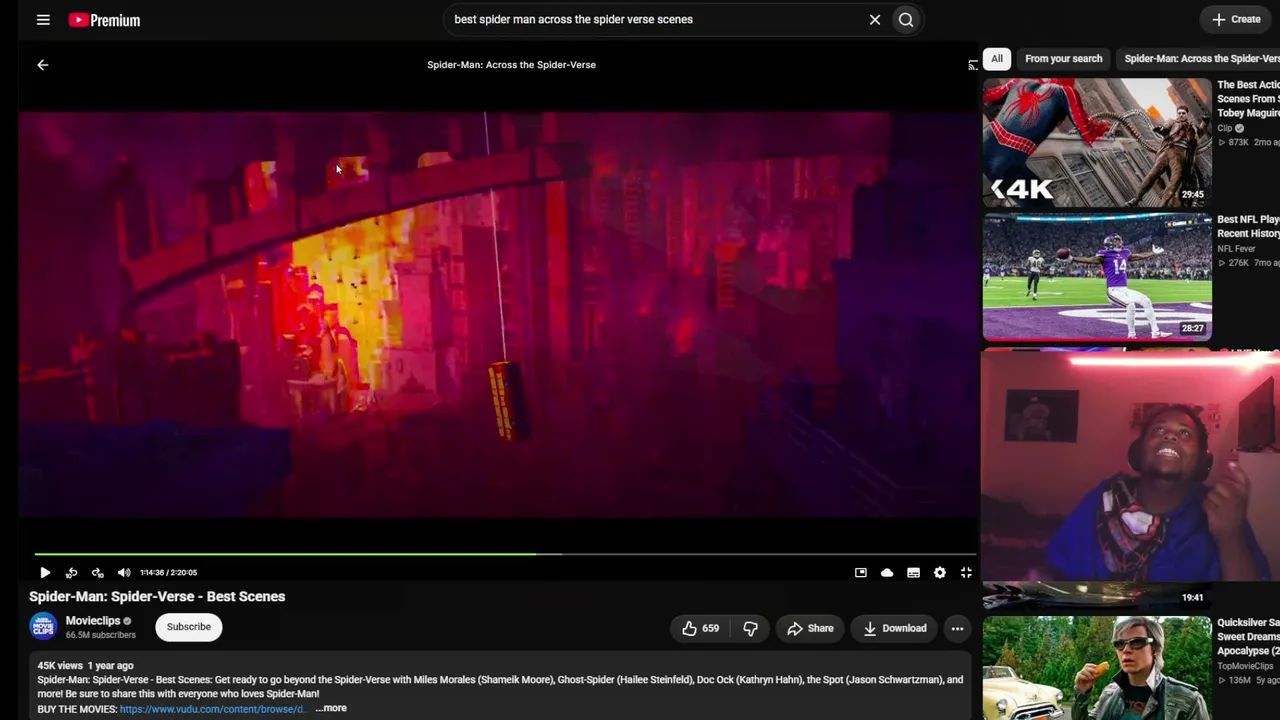Image resolution: width=1280 pixels, height=720 pixels.
Task: Select the All filter chip
Action: 997,59
